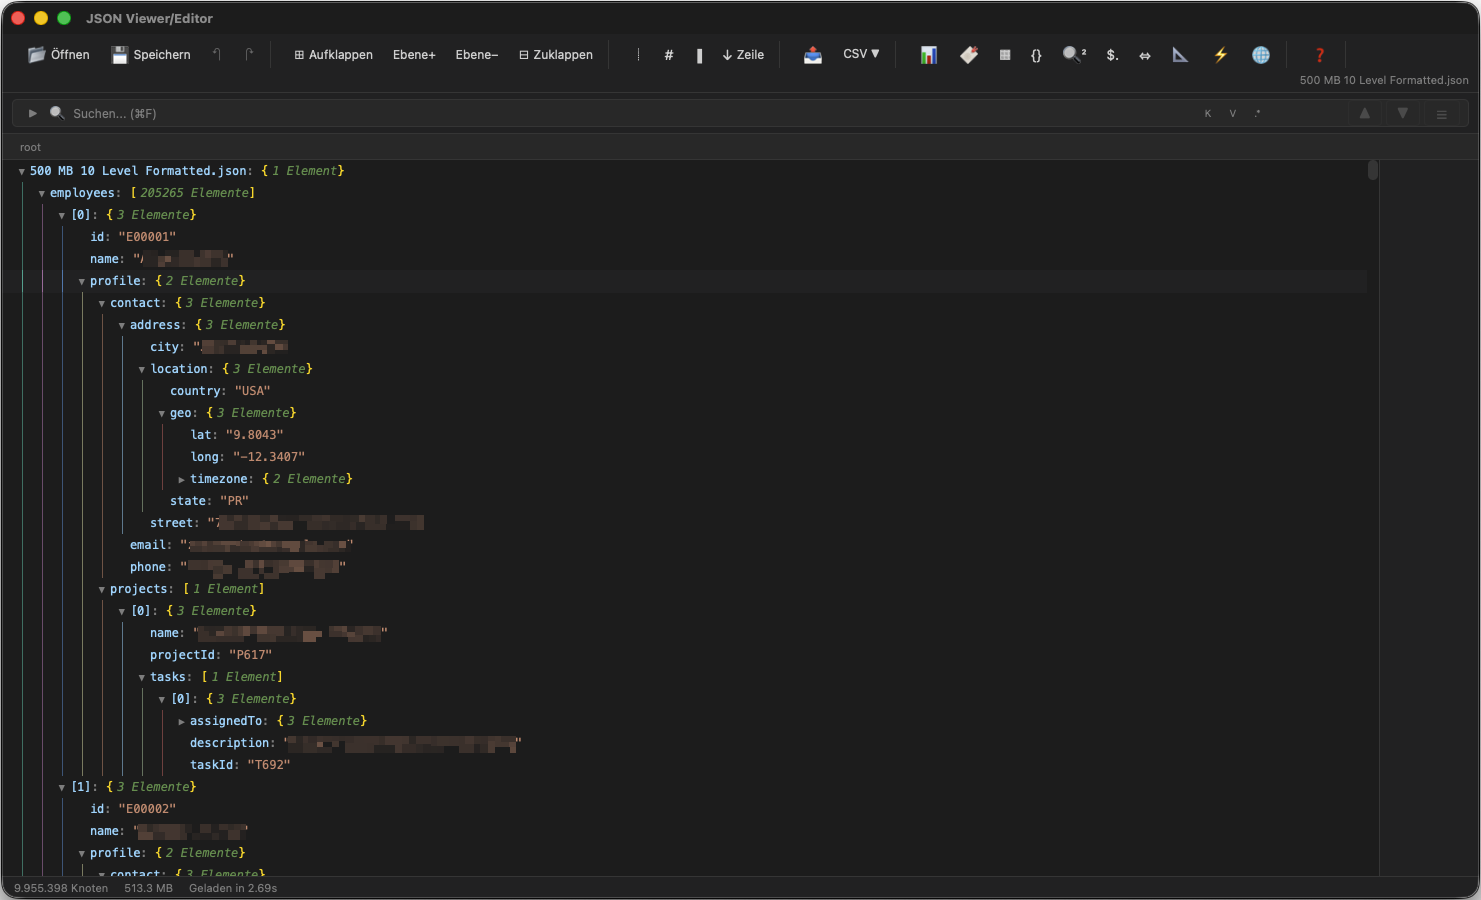Collapse the address node
Viewport: 1481px width, 900px height.
pos(122,326)
